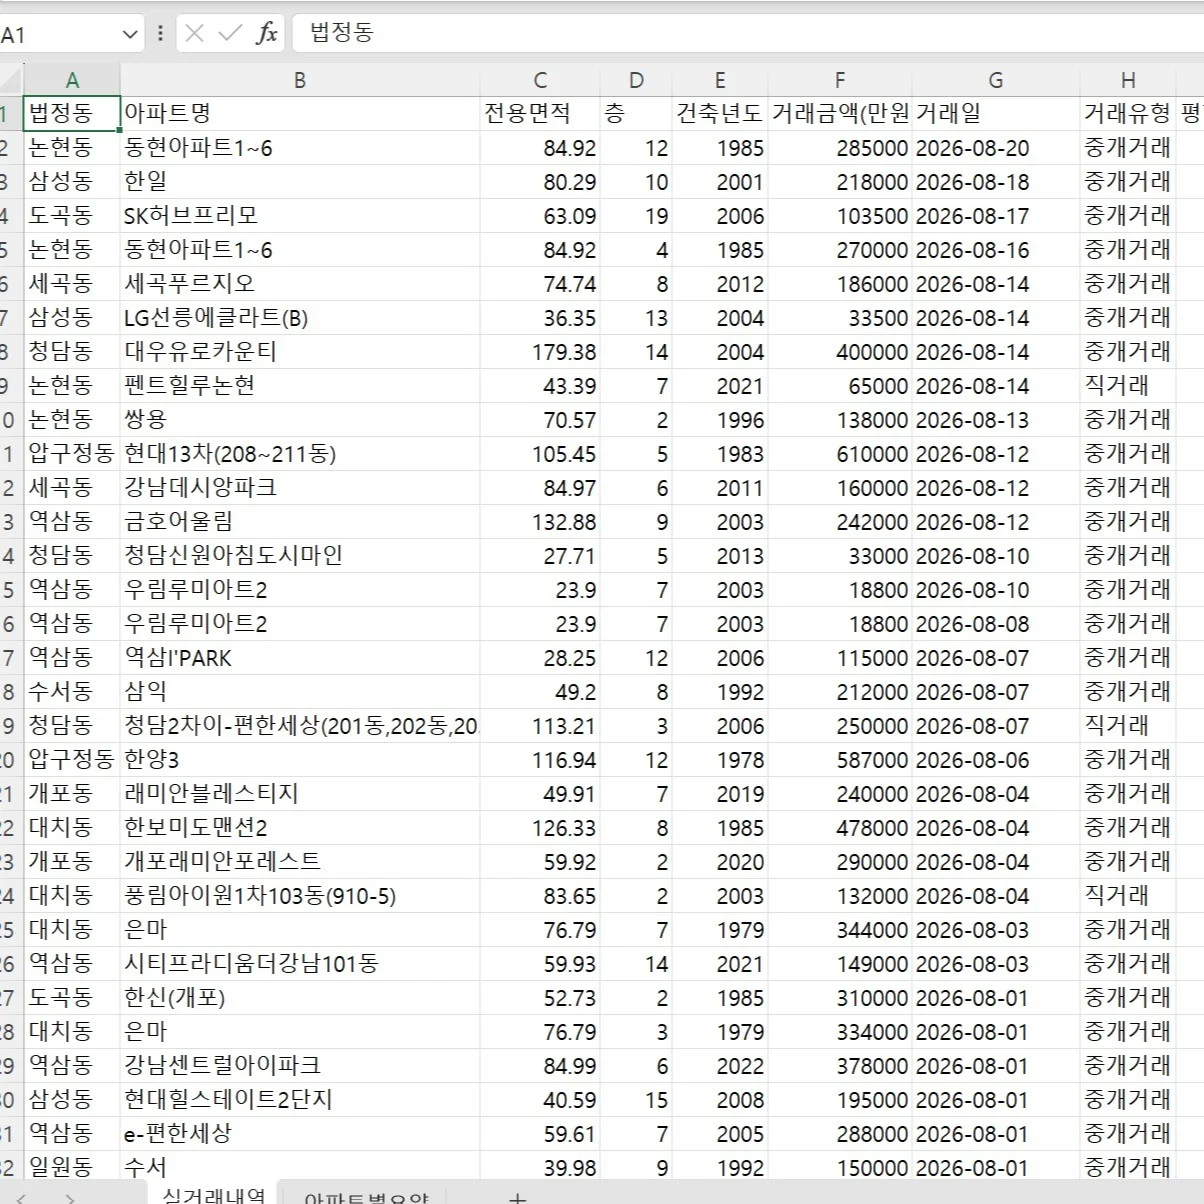
Task: Click the 청담신원아침도시마인 cell
Action: pyautogui.click(x=300, y=556)
